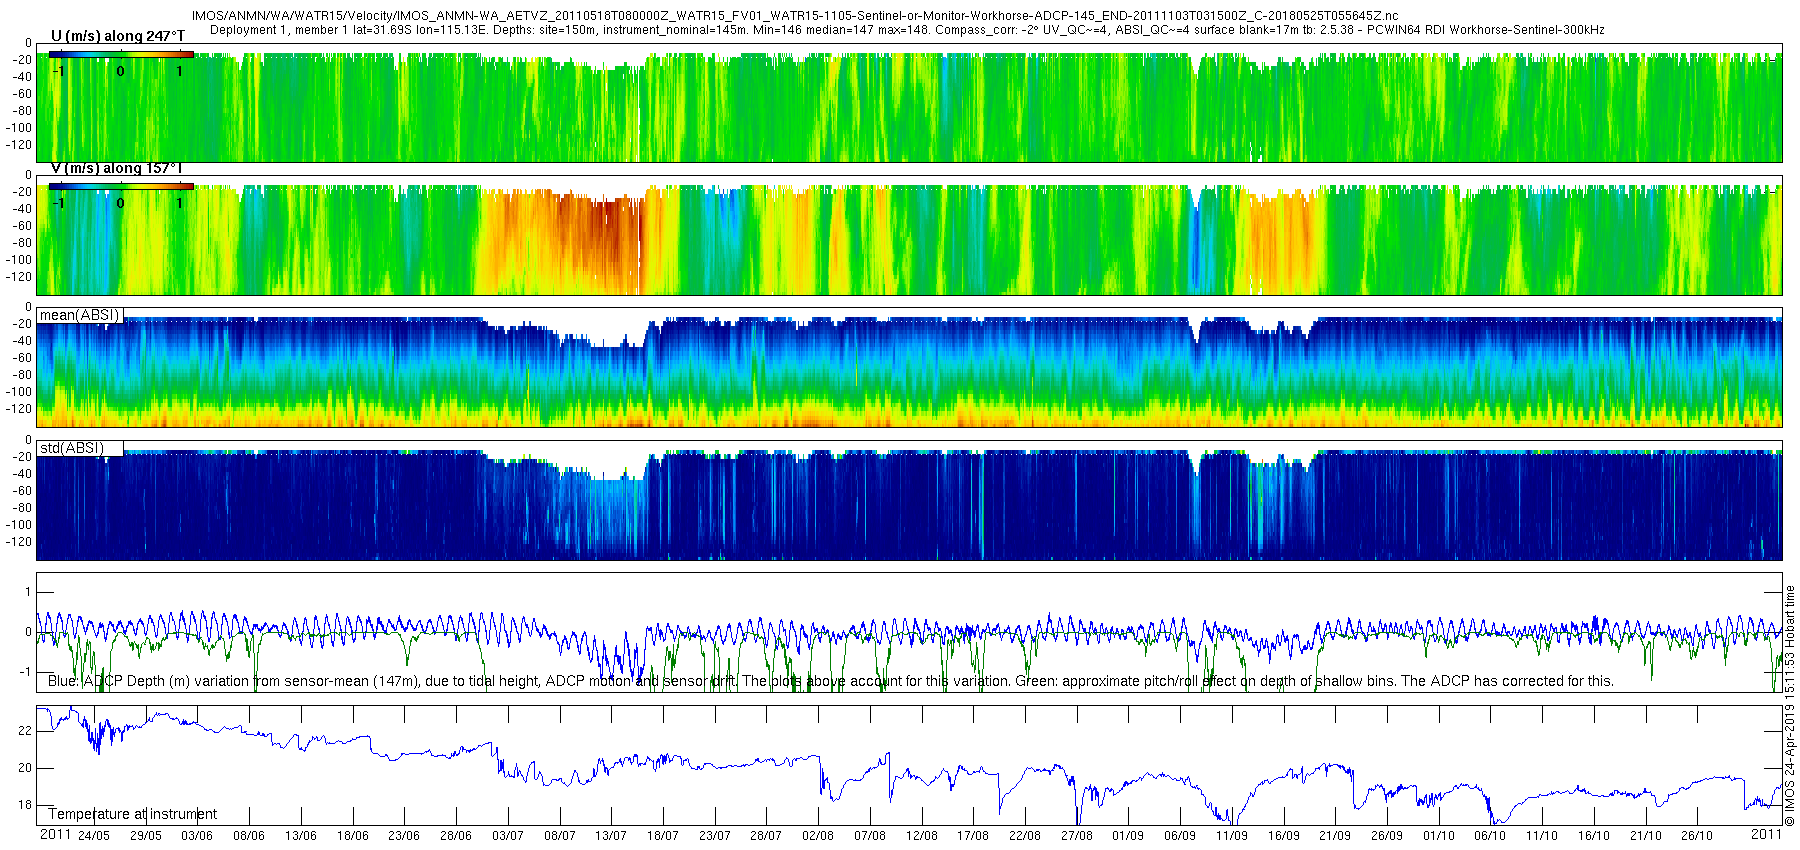Image resolution: width=1800 pixels, height=850 pixels.
Task: Click the 'mean(ABSI)' panel label
Action: point(80,315)
